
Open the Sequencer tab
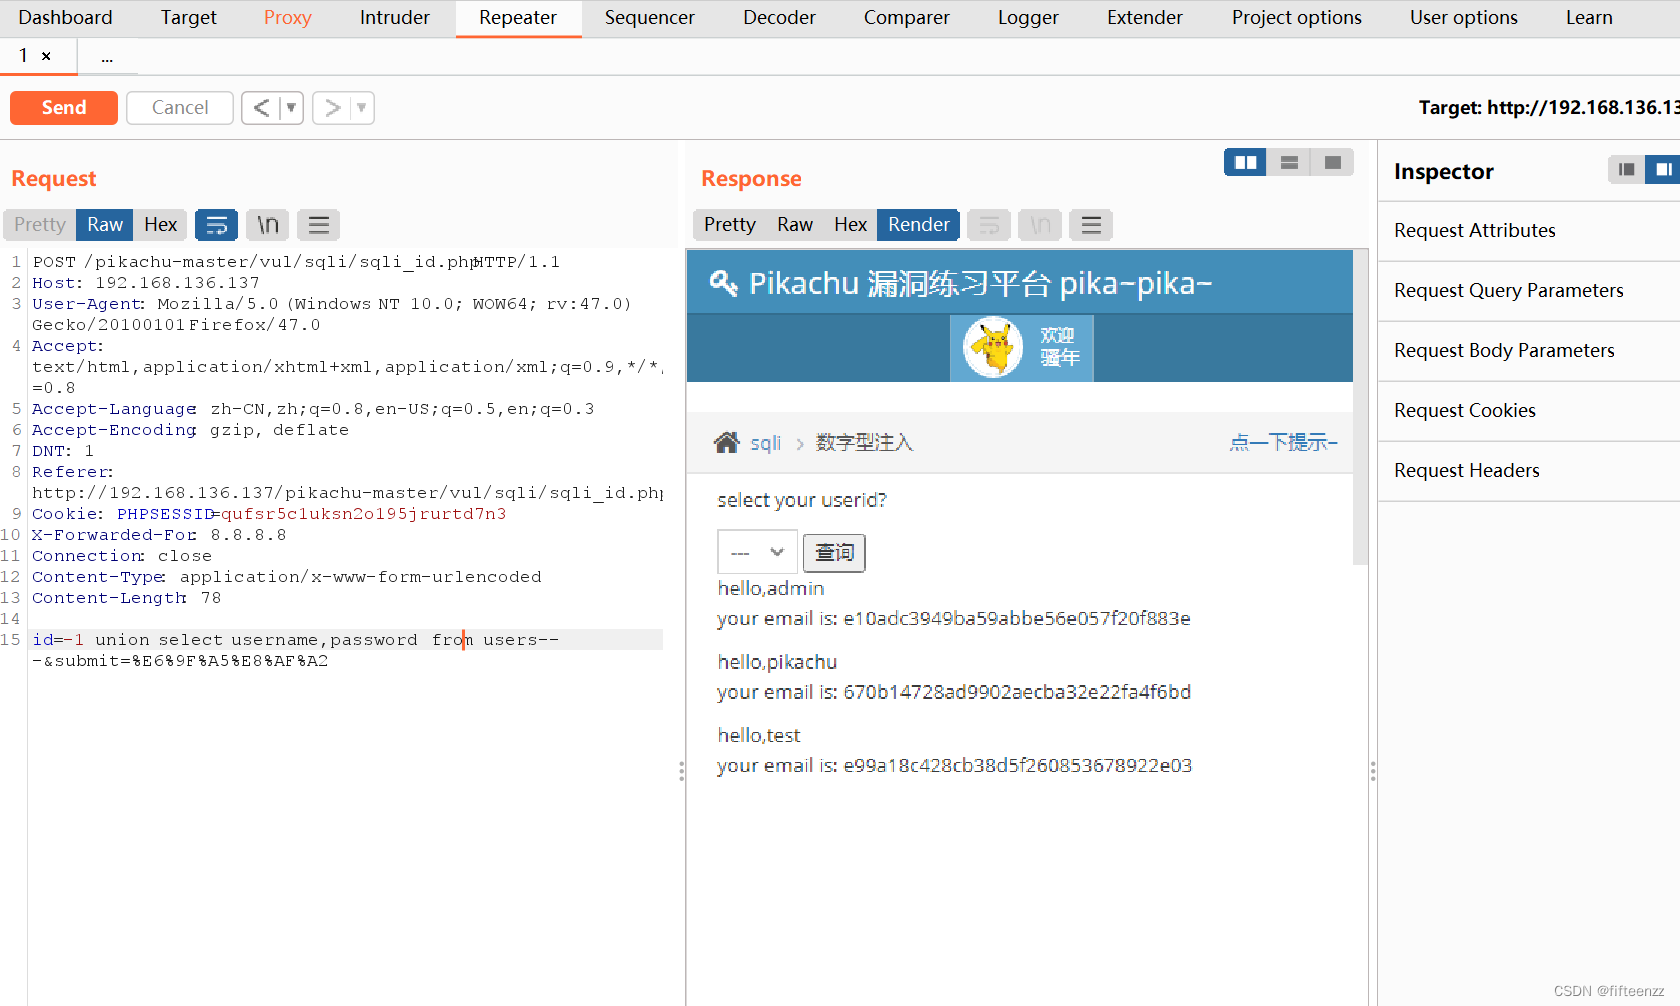(649, 18)
